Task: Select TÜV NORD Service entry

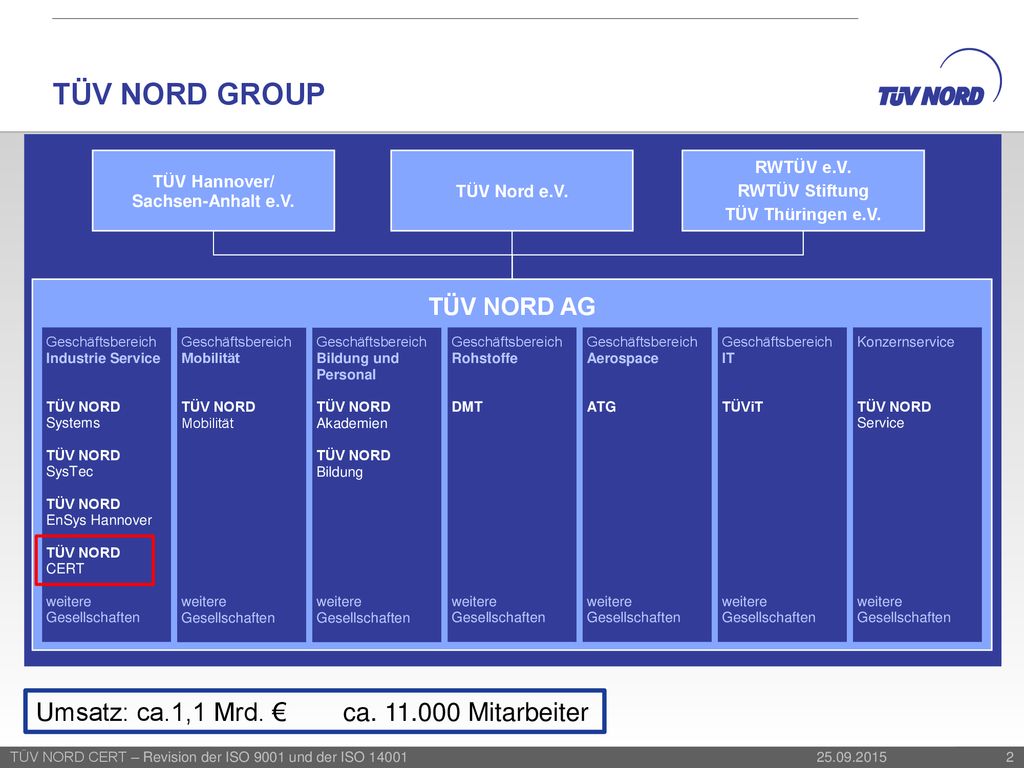Action: (894, 415)
